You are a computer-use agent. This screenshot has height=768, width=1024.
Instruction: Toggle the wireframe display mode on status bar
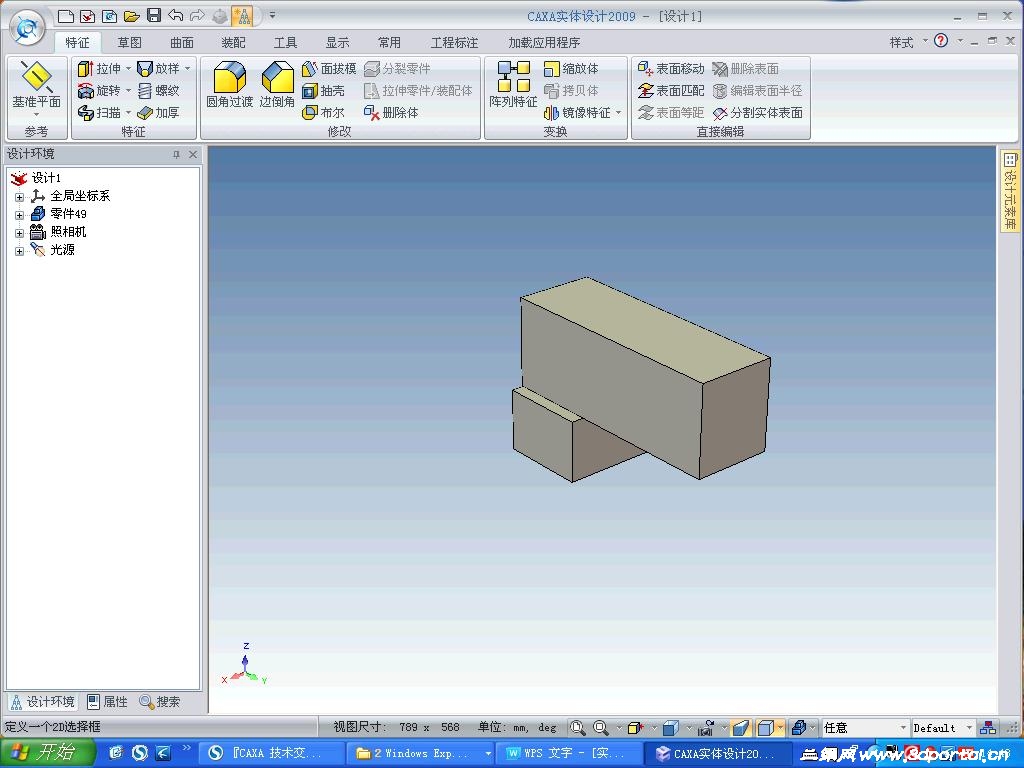(767, 727)
